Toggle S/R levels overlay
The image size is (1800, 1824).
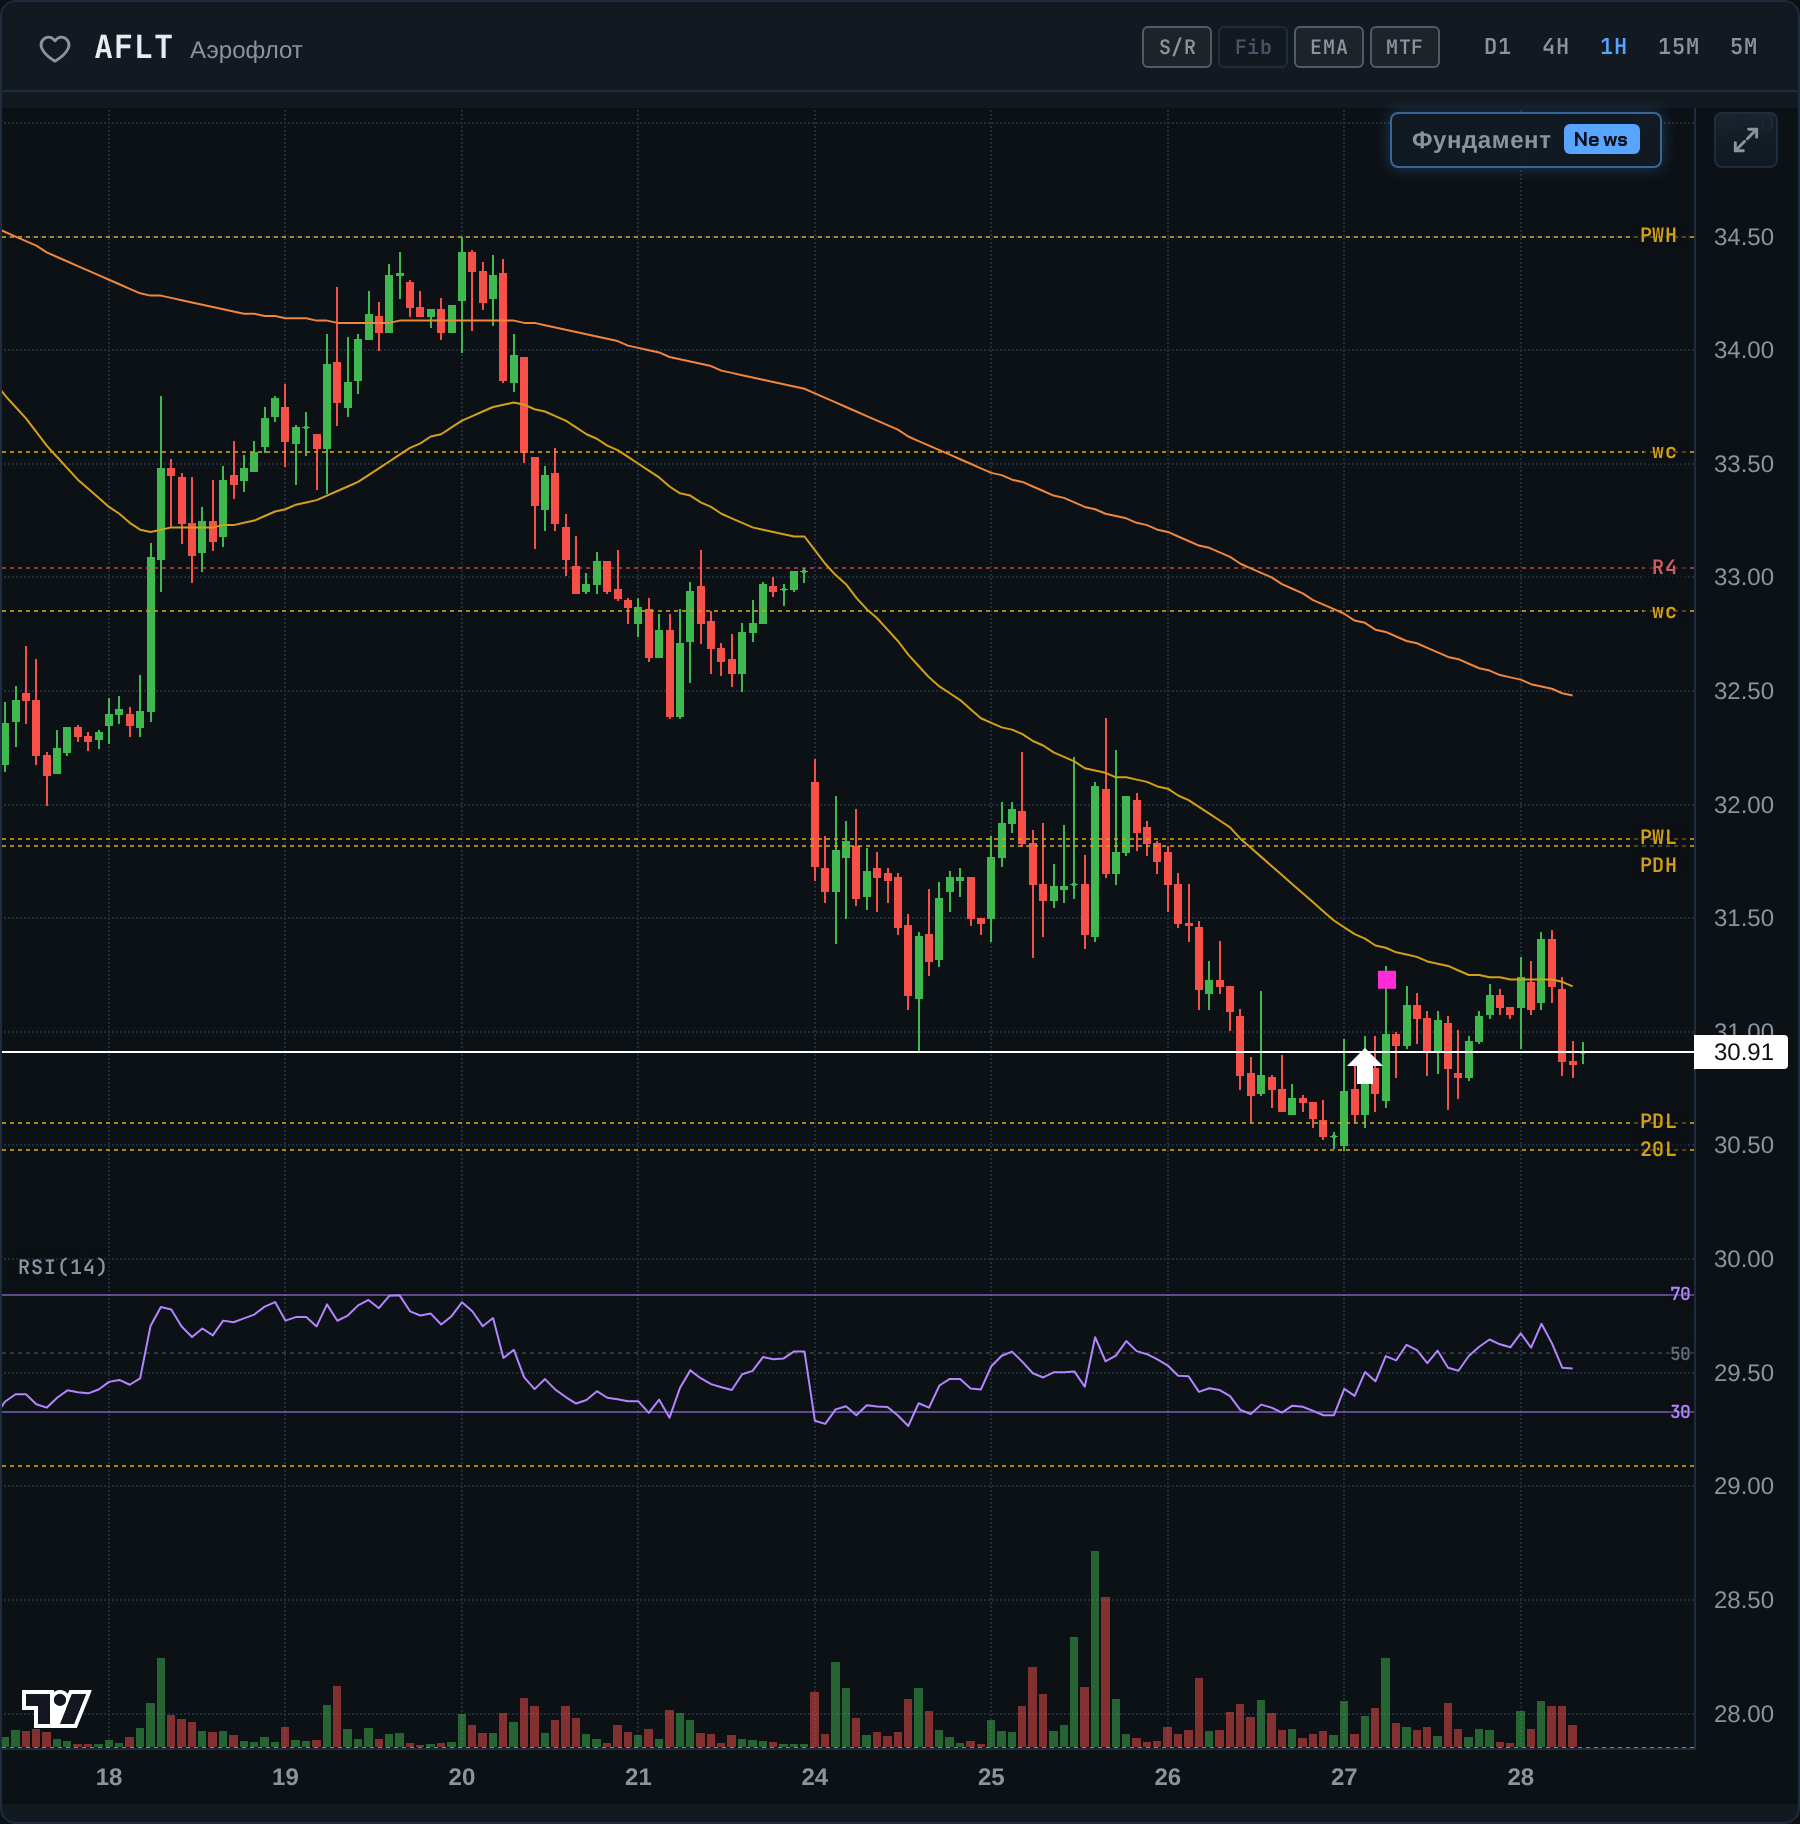pyautogui.click(x=1177, y=47)
